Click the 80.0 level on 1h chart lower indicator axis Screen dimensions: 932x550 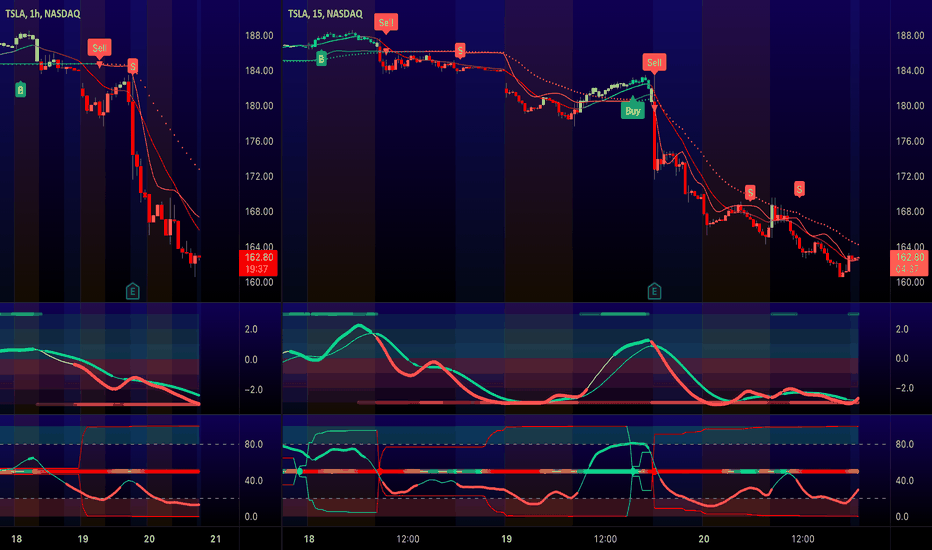(x=253, y=444)
